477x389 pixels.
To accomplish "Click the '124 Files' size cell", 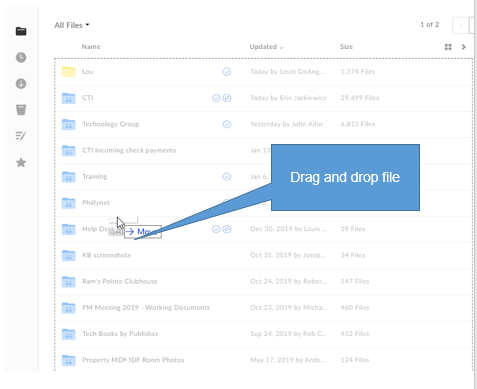I will pos(355,360).
